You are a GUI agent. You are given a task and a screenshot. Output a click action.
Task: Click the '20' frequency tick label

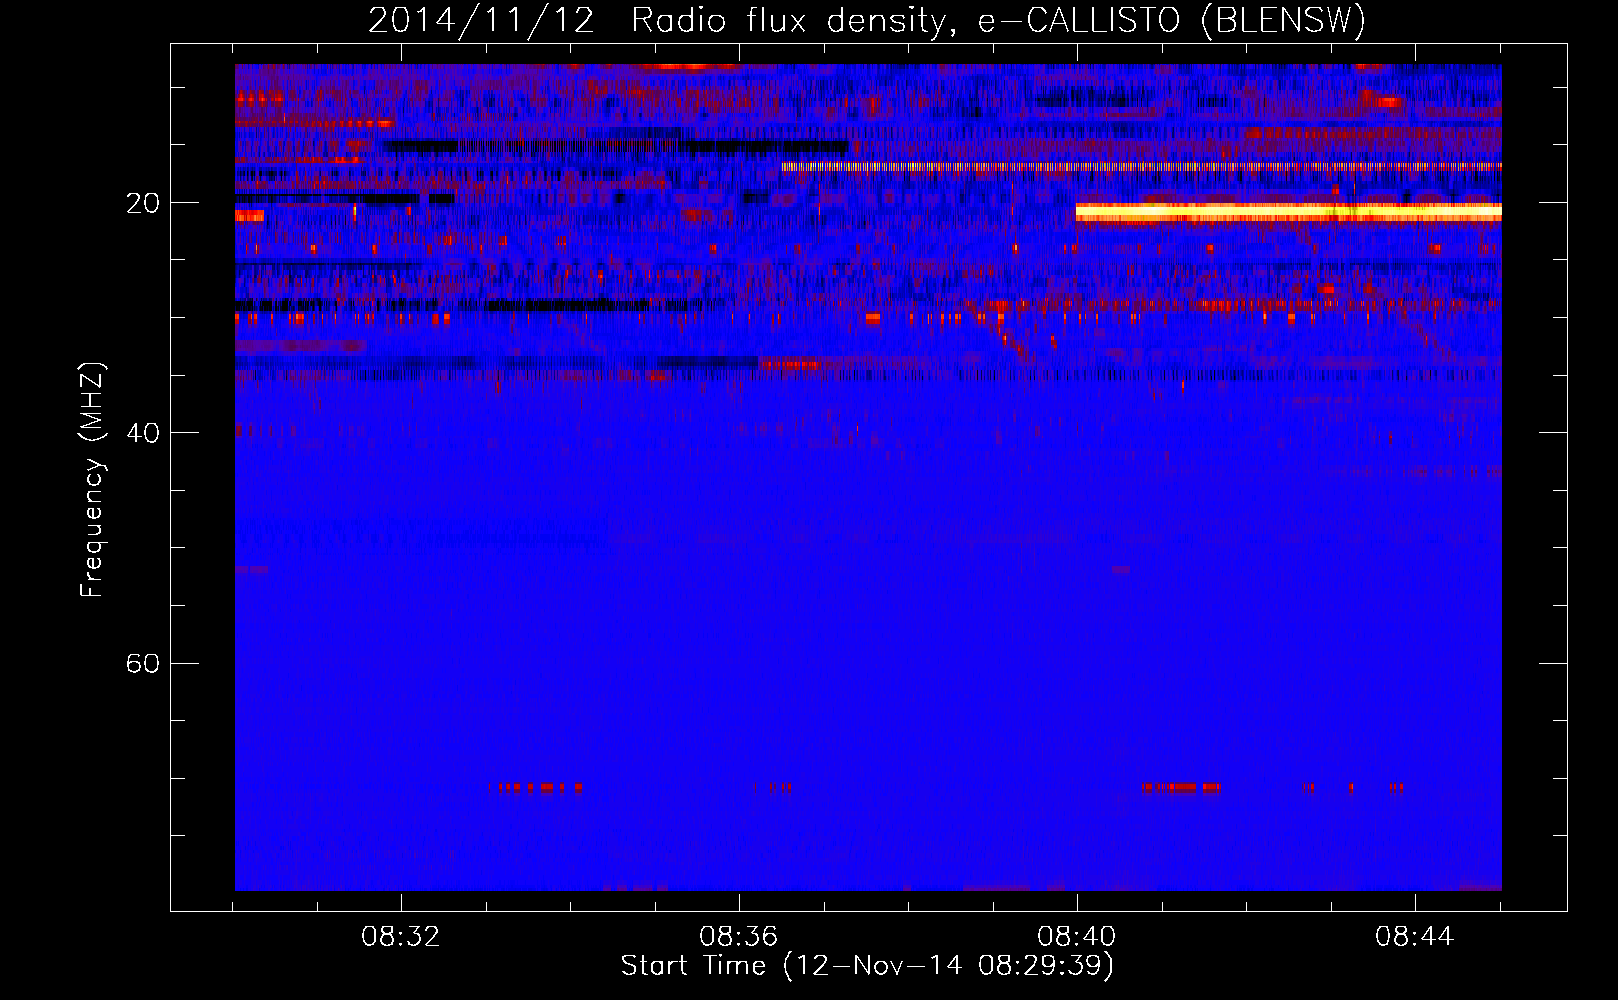143,203
